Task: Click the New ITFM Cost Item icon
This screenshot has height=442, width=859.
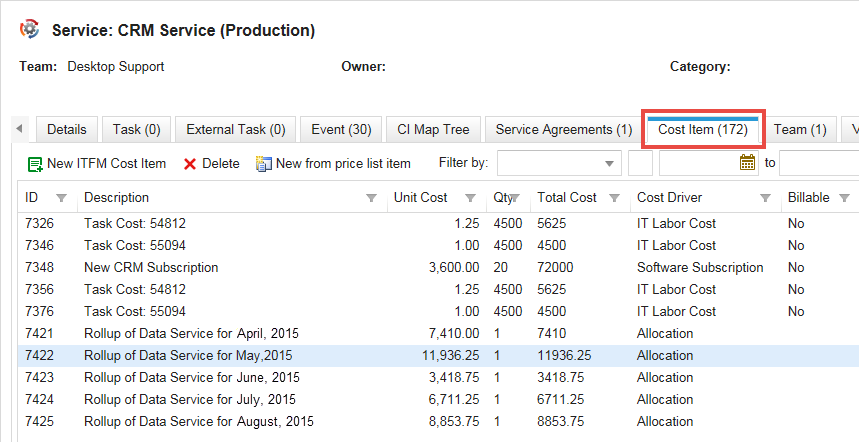Action: [x=35, y=164]
